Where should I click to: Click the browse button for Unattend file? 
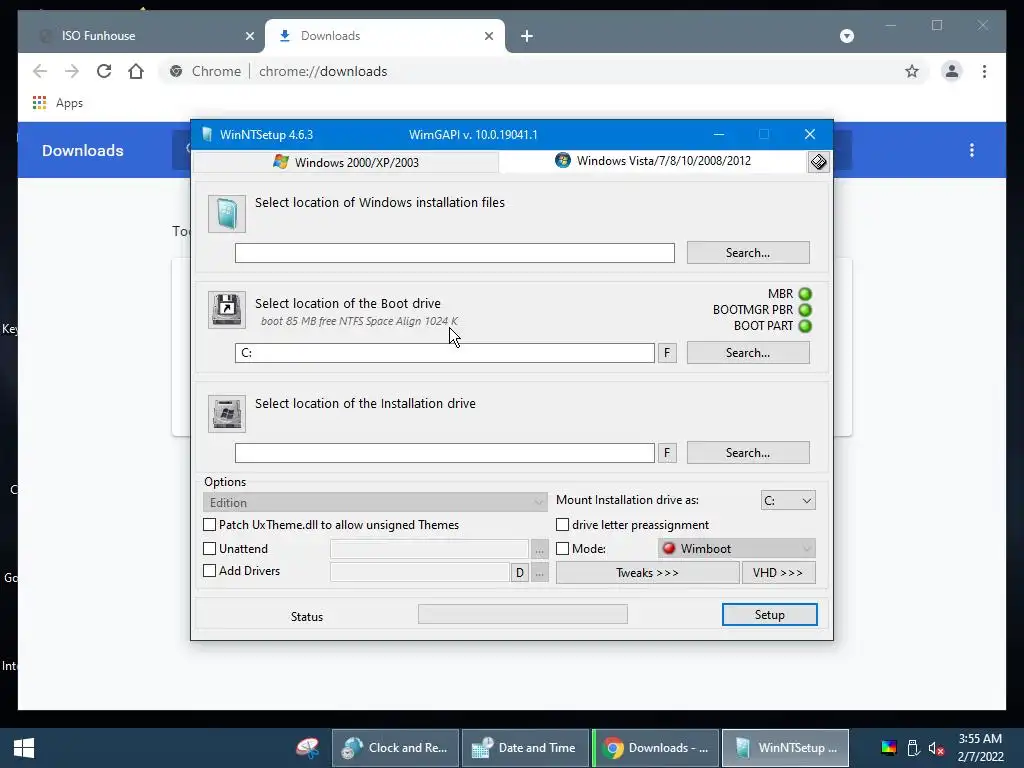[539, 550]
